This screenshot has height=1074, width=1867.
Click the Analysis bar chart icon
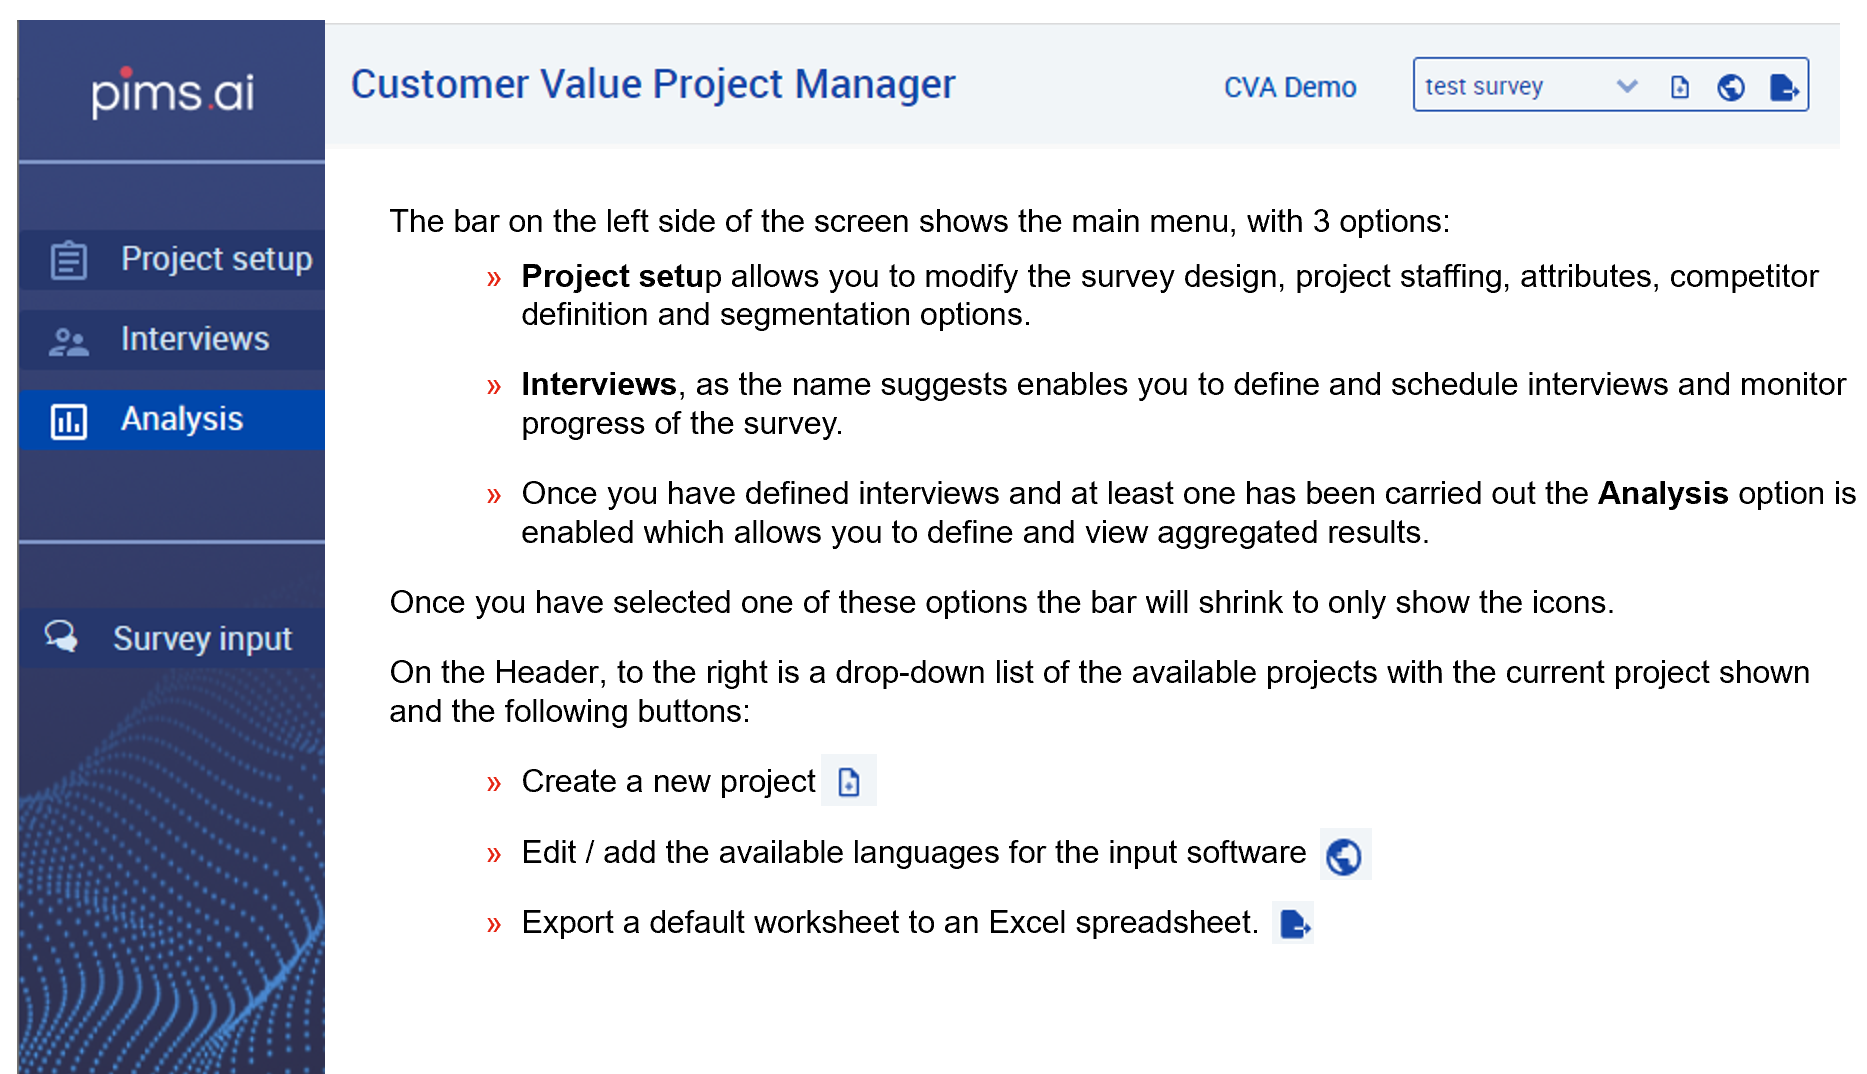(69, 421)
